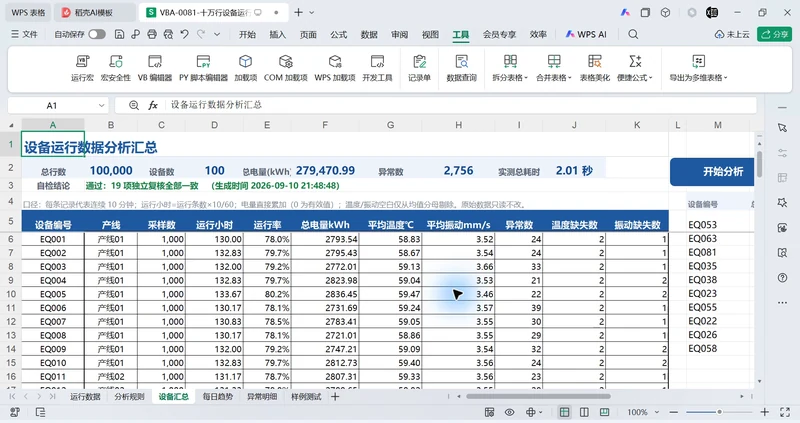The height and width of the screenshot is (423, 800).
Task: Open the tab list arrow beside new tab plus
Action: coord(312,12)
